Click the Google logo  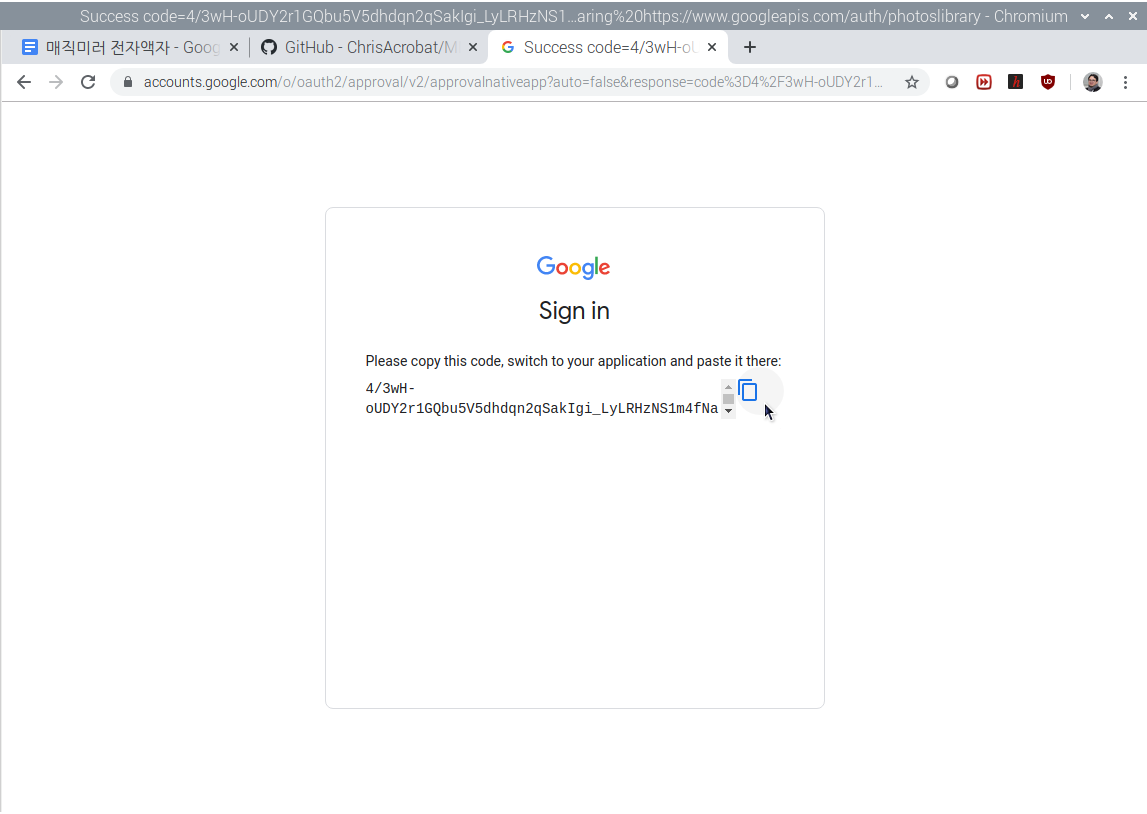click(x=574, y=267)
